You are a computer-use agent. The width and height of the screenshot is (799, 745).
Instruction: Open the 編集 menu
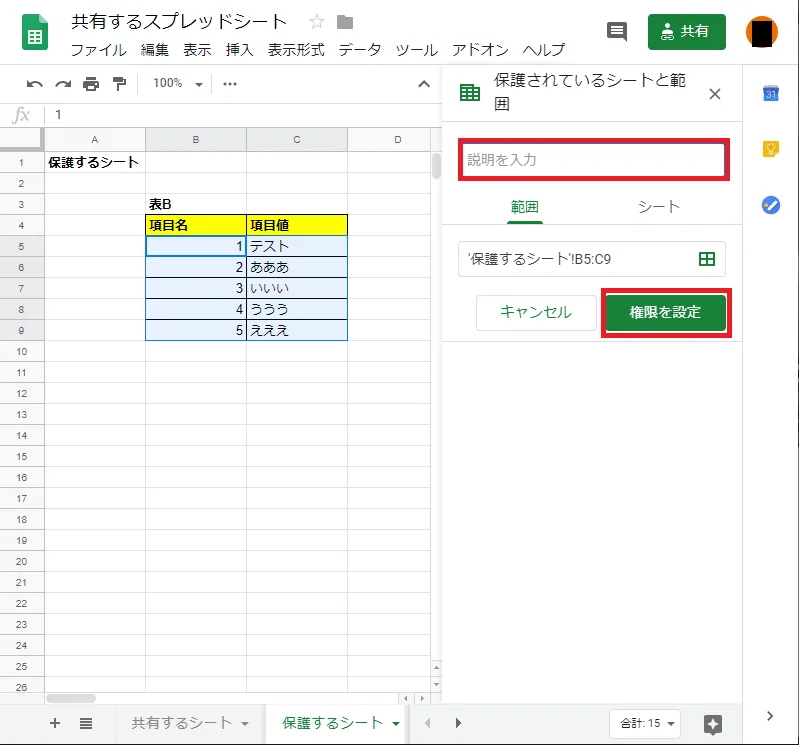(x=154, y=50)
